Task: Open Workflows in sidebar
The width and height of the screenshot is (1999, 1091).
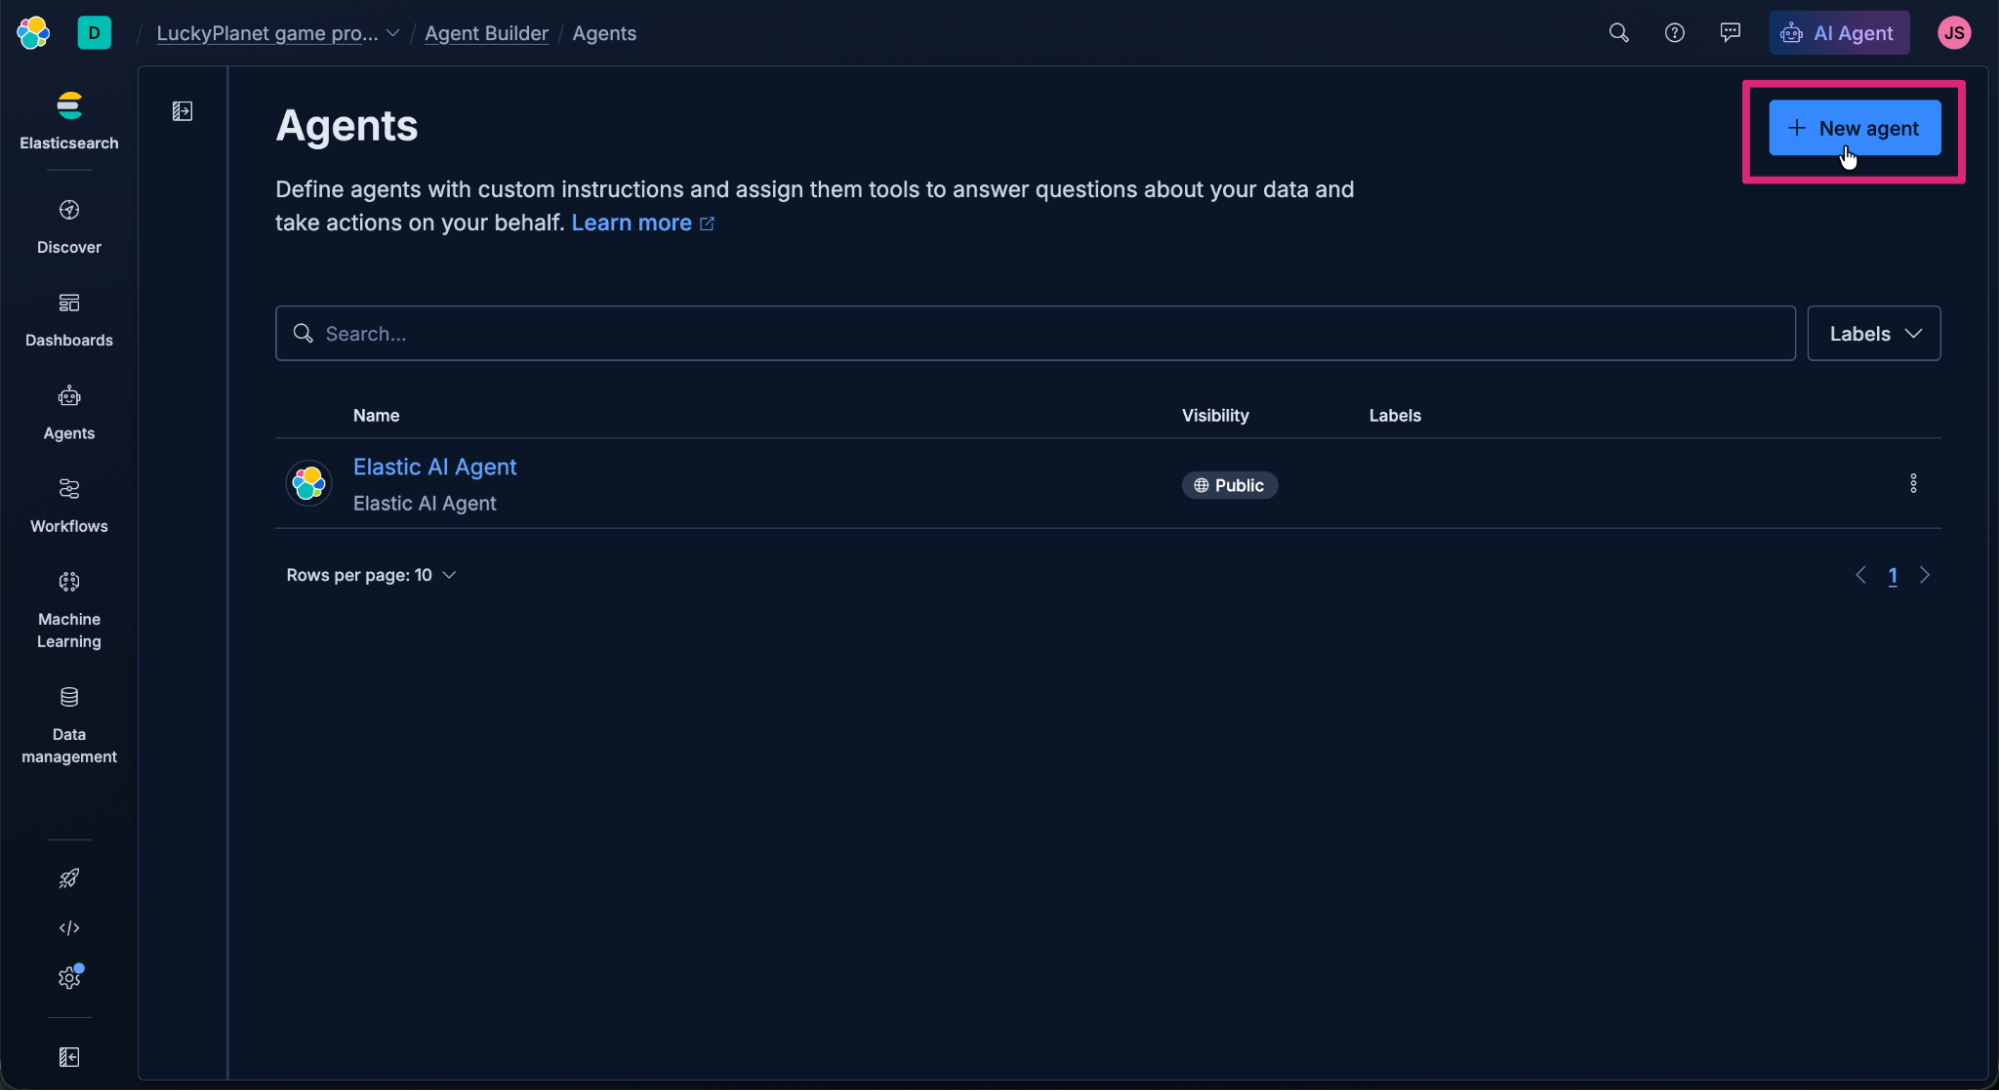Action: point(69,506)
